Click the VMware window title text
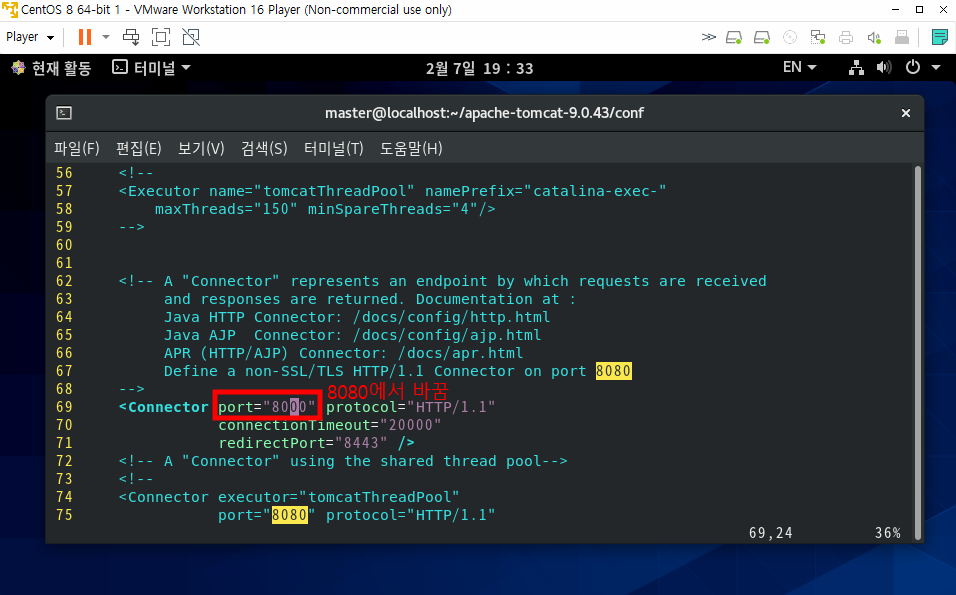 (237, 10)
